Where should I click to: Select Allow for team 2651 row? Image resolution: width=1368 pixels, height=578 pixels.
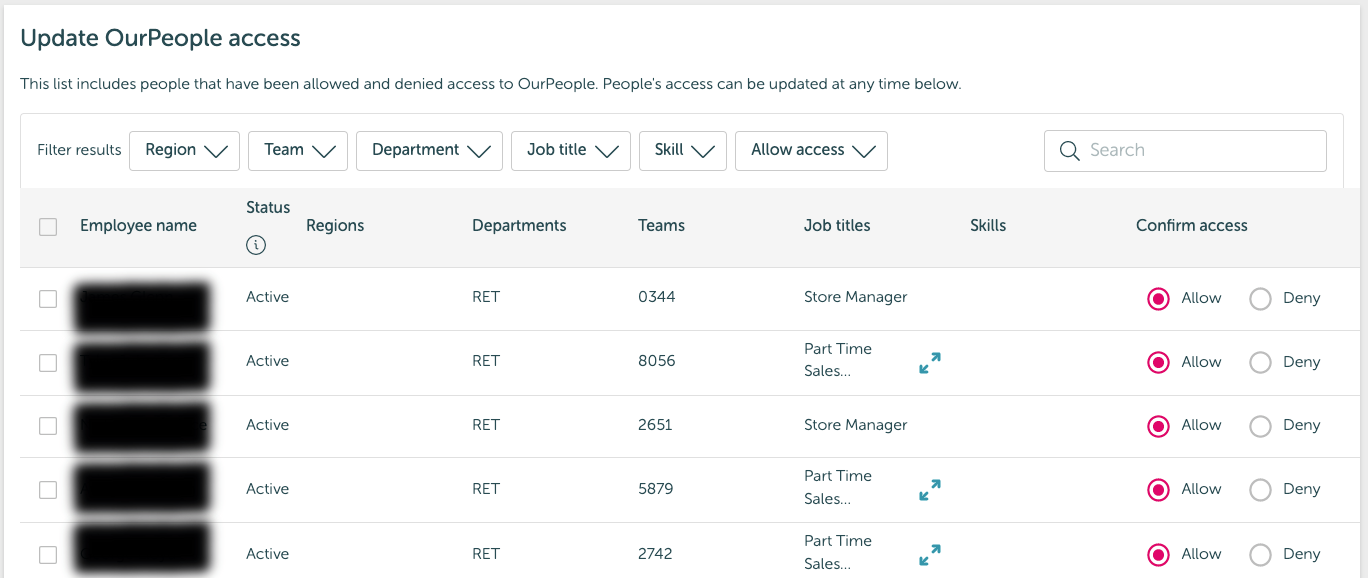pyautogui.click(x=1159, y=426)
